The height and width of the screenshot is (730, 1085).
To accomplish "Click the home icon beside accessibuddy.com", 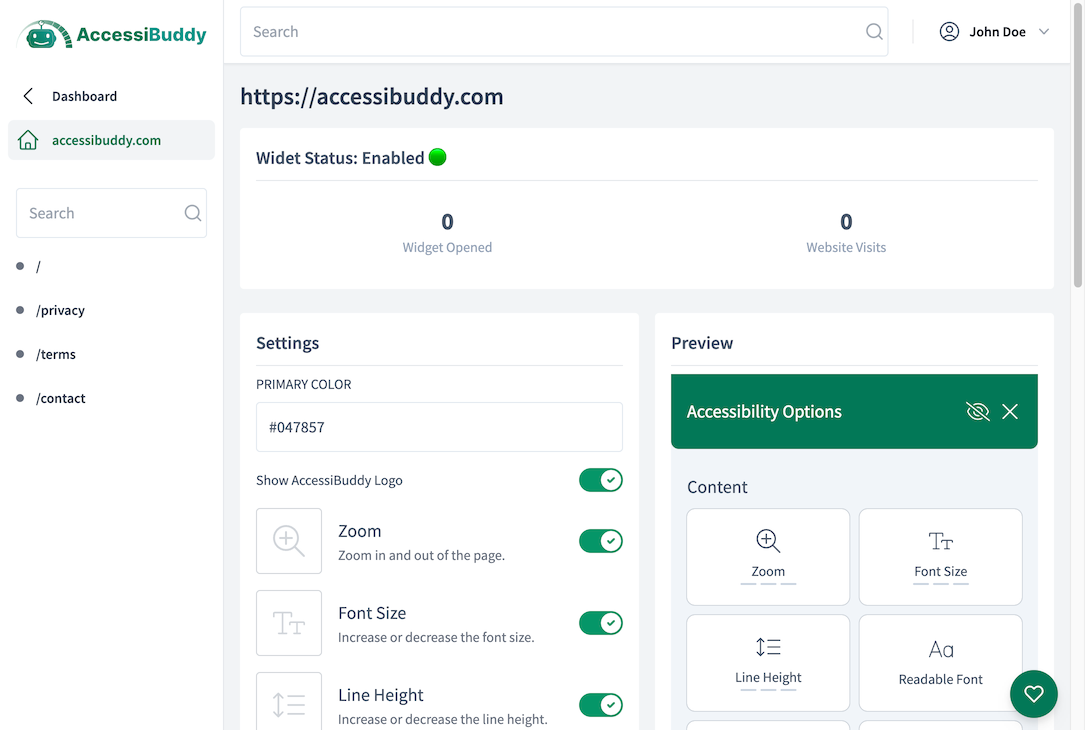I will tap(28, 140).
